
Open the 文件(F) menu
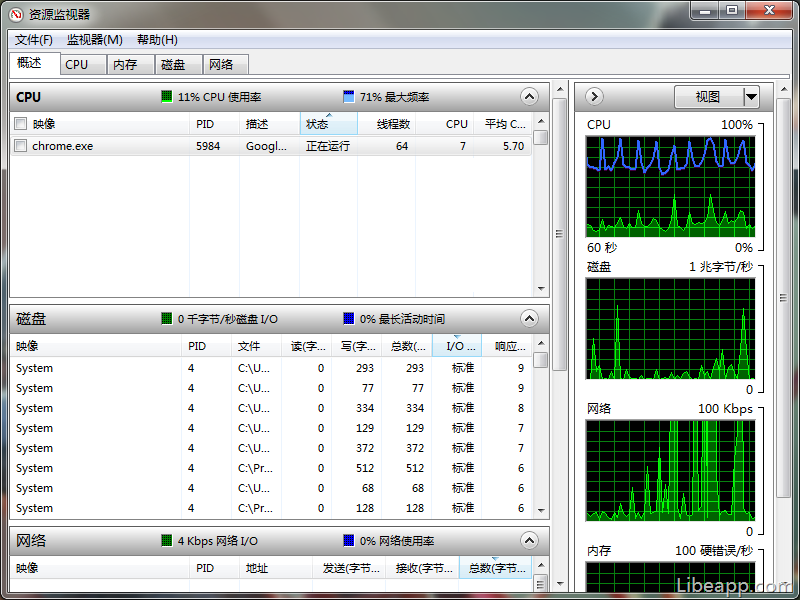[34, 40]
